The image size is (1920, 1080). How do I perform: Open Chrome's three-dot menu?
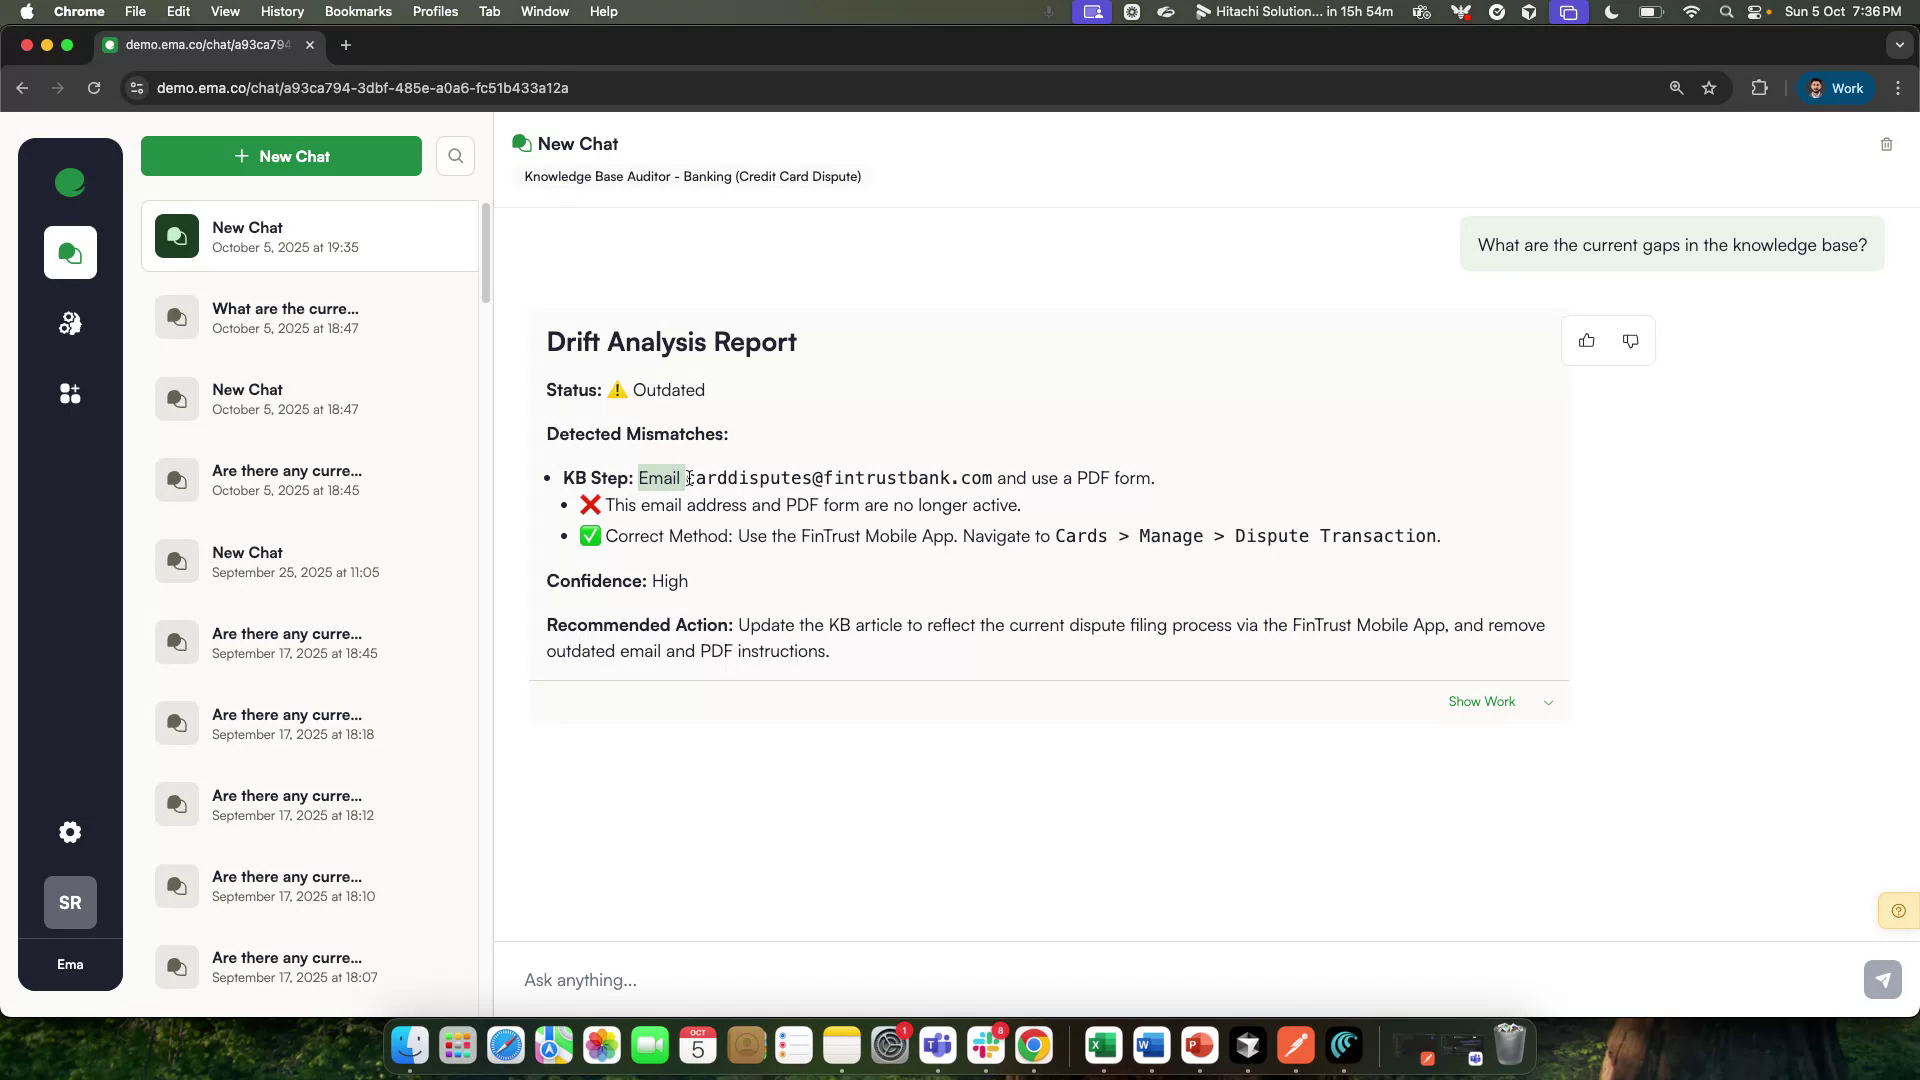click(x=1898, y=88)
